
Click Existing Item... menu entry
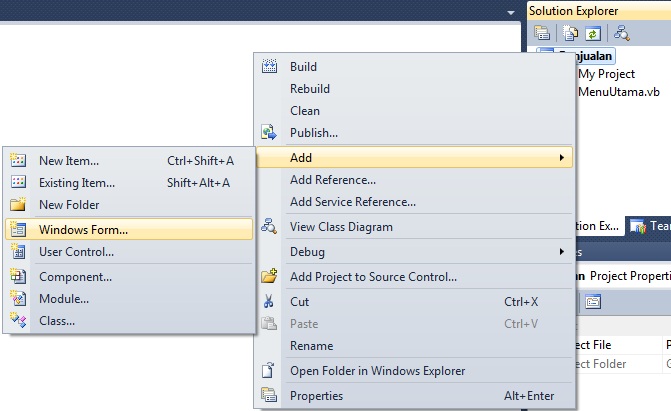coord(77,183)
